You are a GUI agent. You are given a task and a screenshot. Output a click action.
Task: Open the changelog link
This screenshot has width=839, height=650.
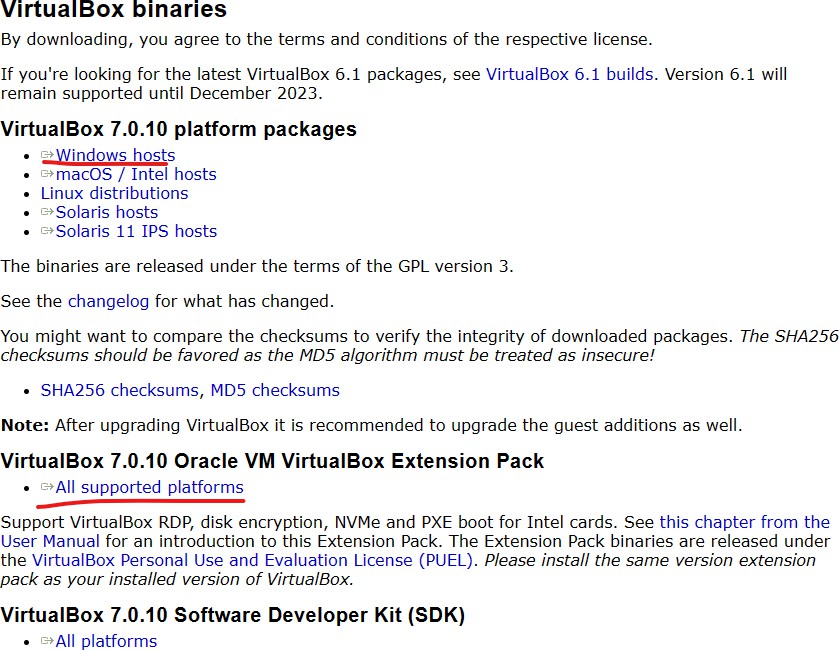[109, 301]
